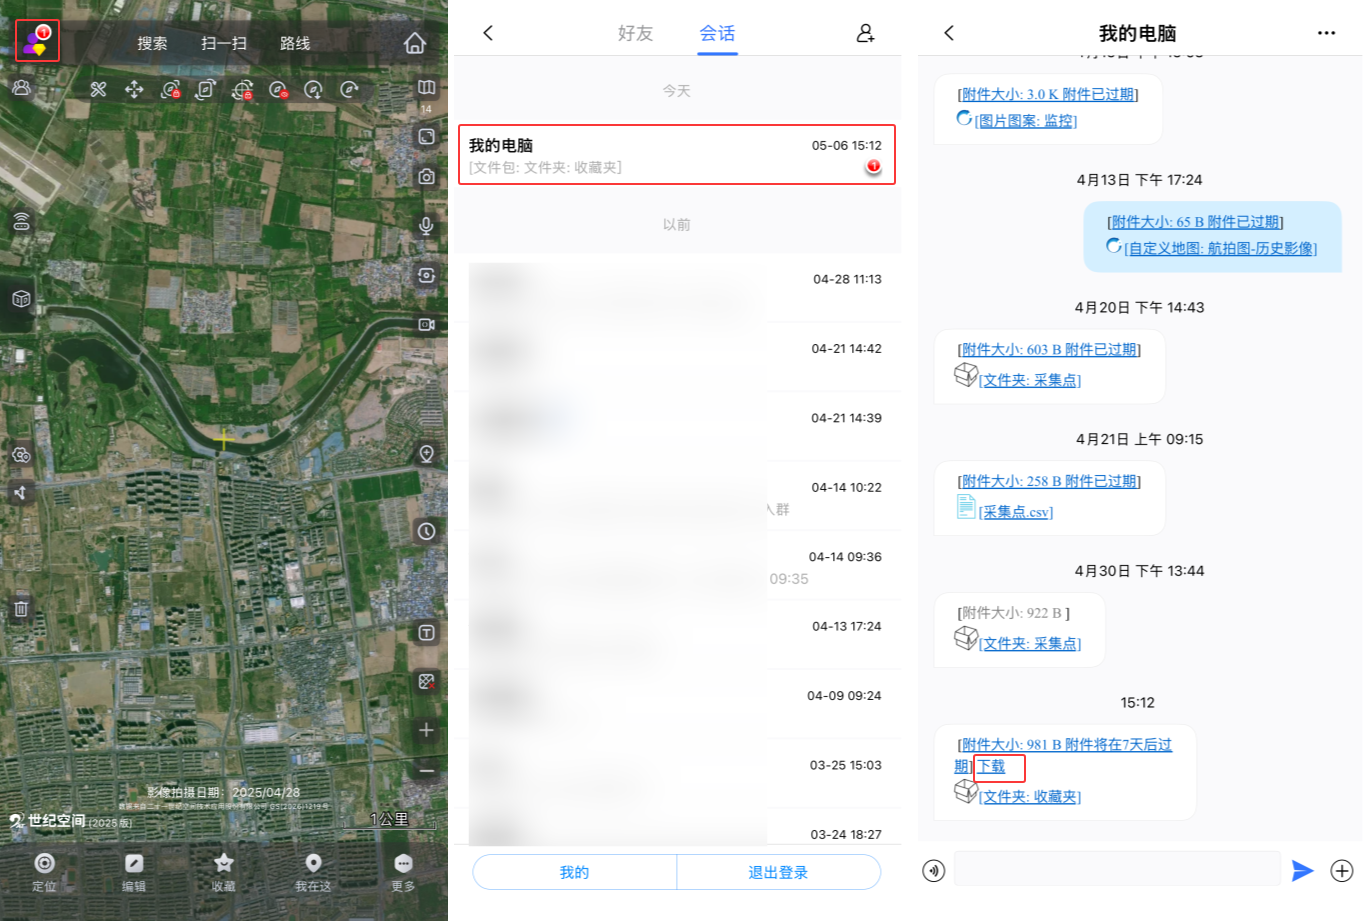The width and height of the screenshot is (1367, 921).
Task: Zoom in the map with the plus button
Action: (x=426, y=730)
